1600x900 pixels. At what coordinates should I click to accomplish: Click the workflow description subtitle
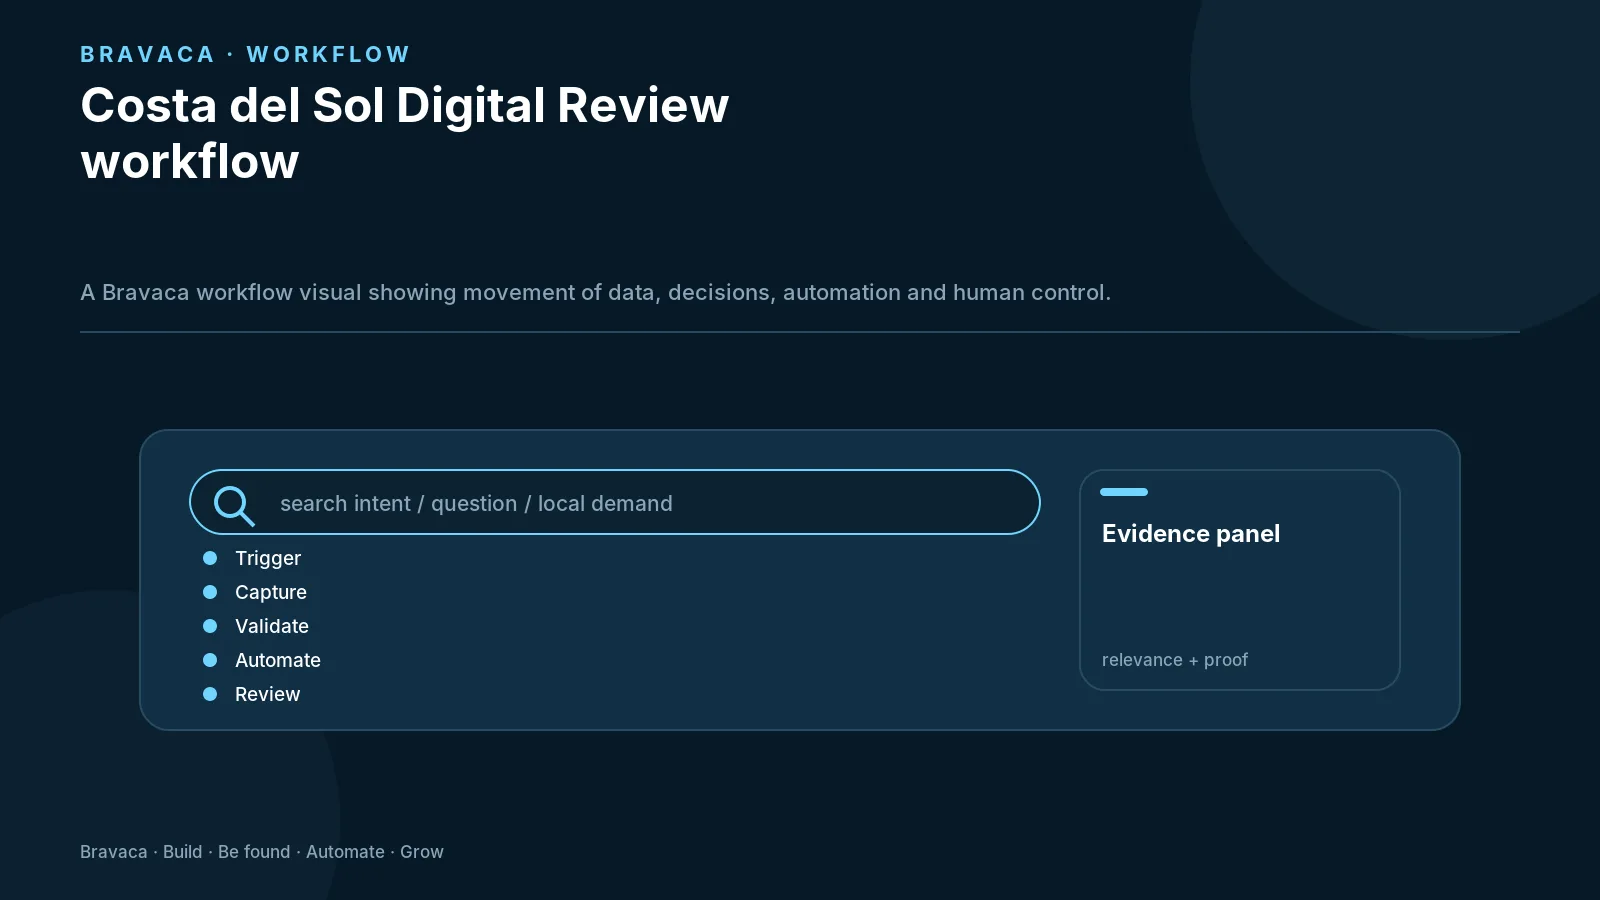click(x=595, y=292)
